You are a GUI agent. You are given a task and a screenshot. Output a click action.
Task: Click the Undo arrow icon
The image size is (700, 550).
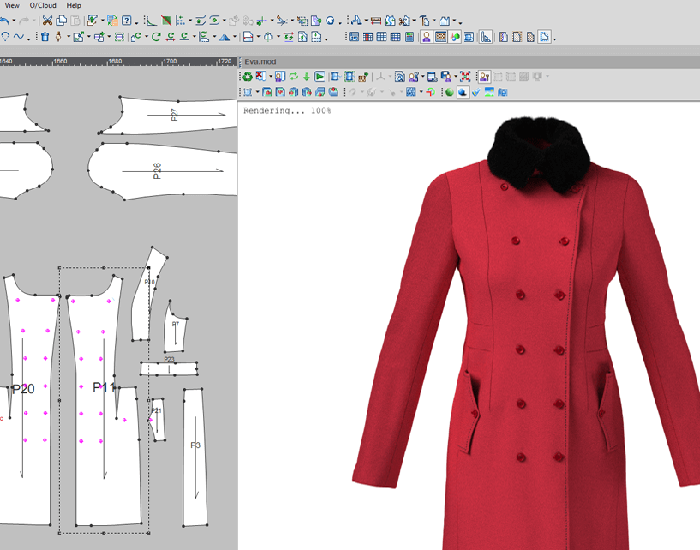[x=4, y=21]
